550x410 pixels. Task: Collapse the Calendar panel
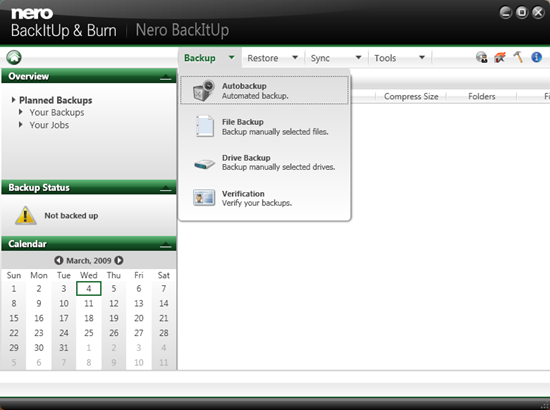pyautogui.click(x=166, y=244)
